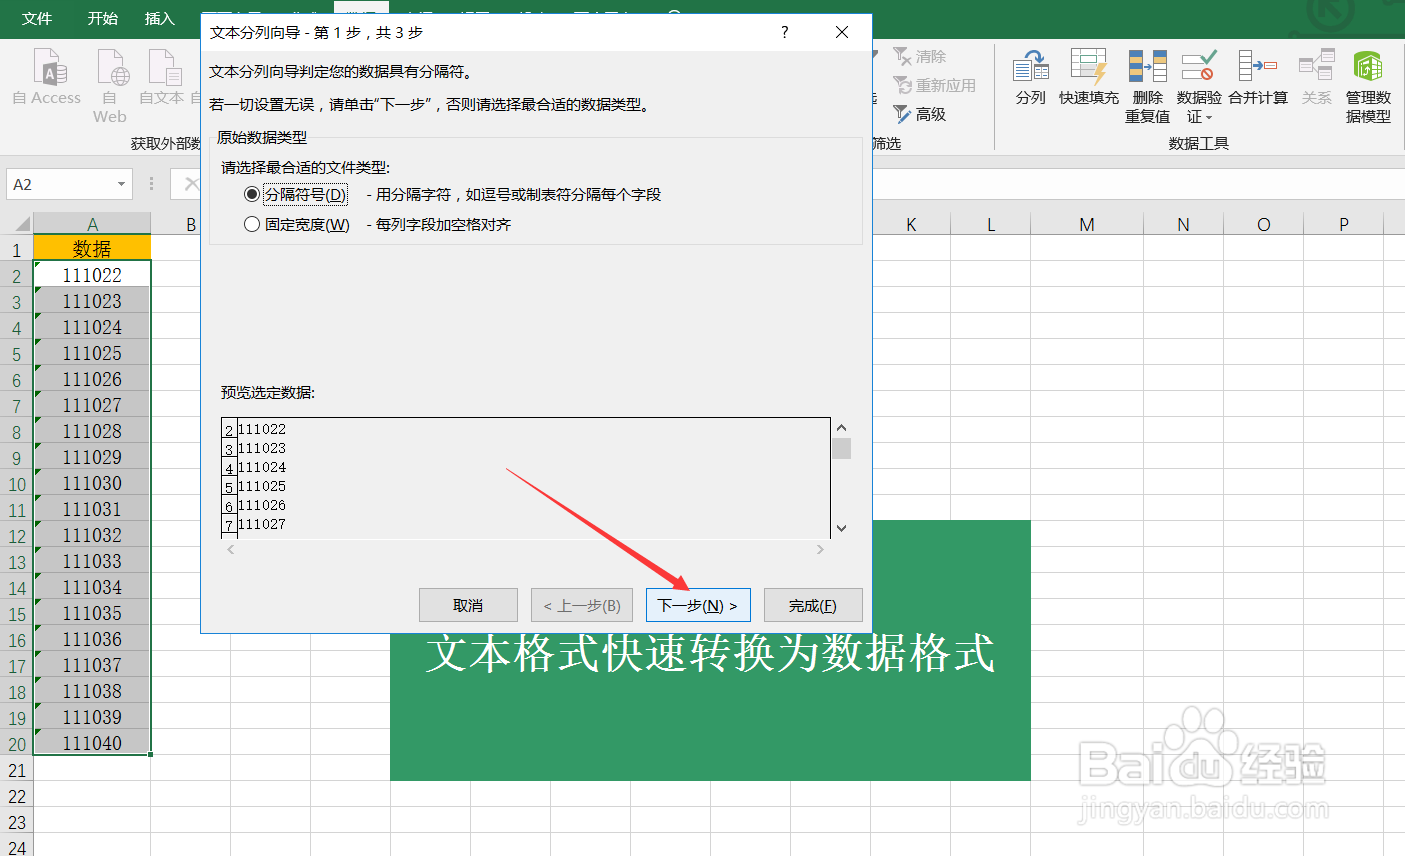Click the select-all corner of the sheet

click(17, 223)
